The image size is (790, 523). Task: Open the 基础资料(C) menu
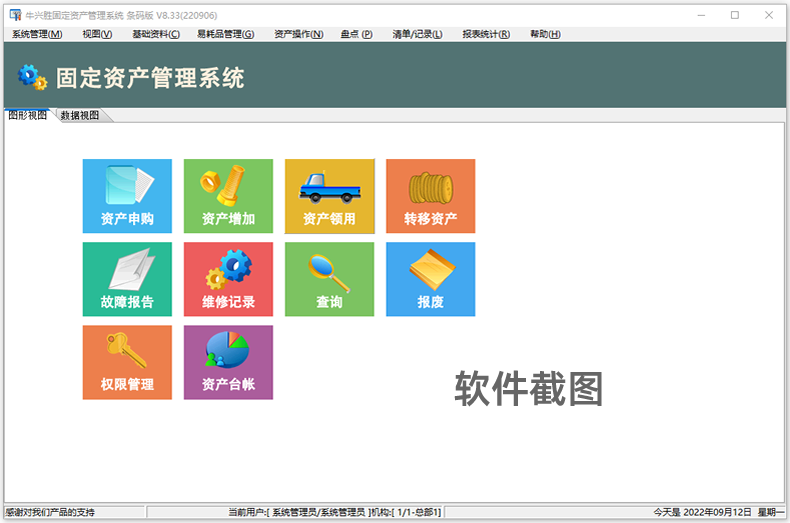(156, 34)
